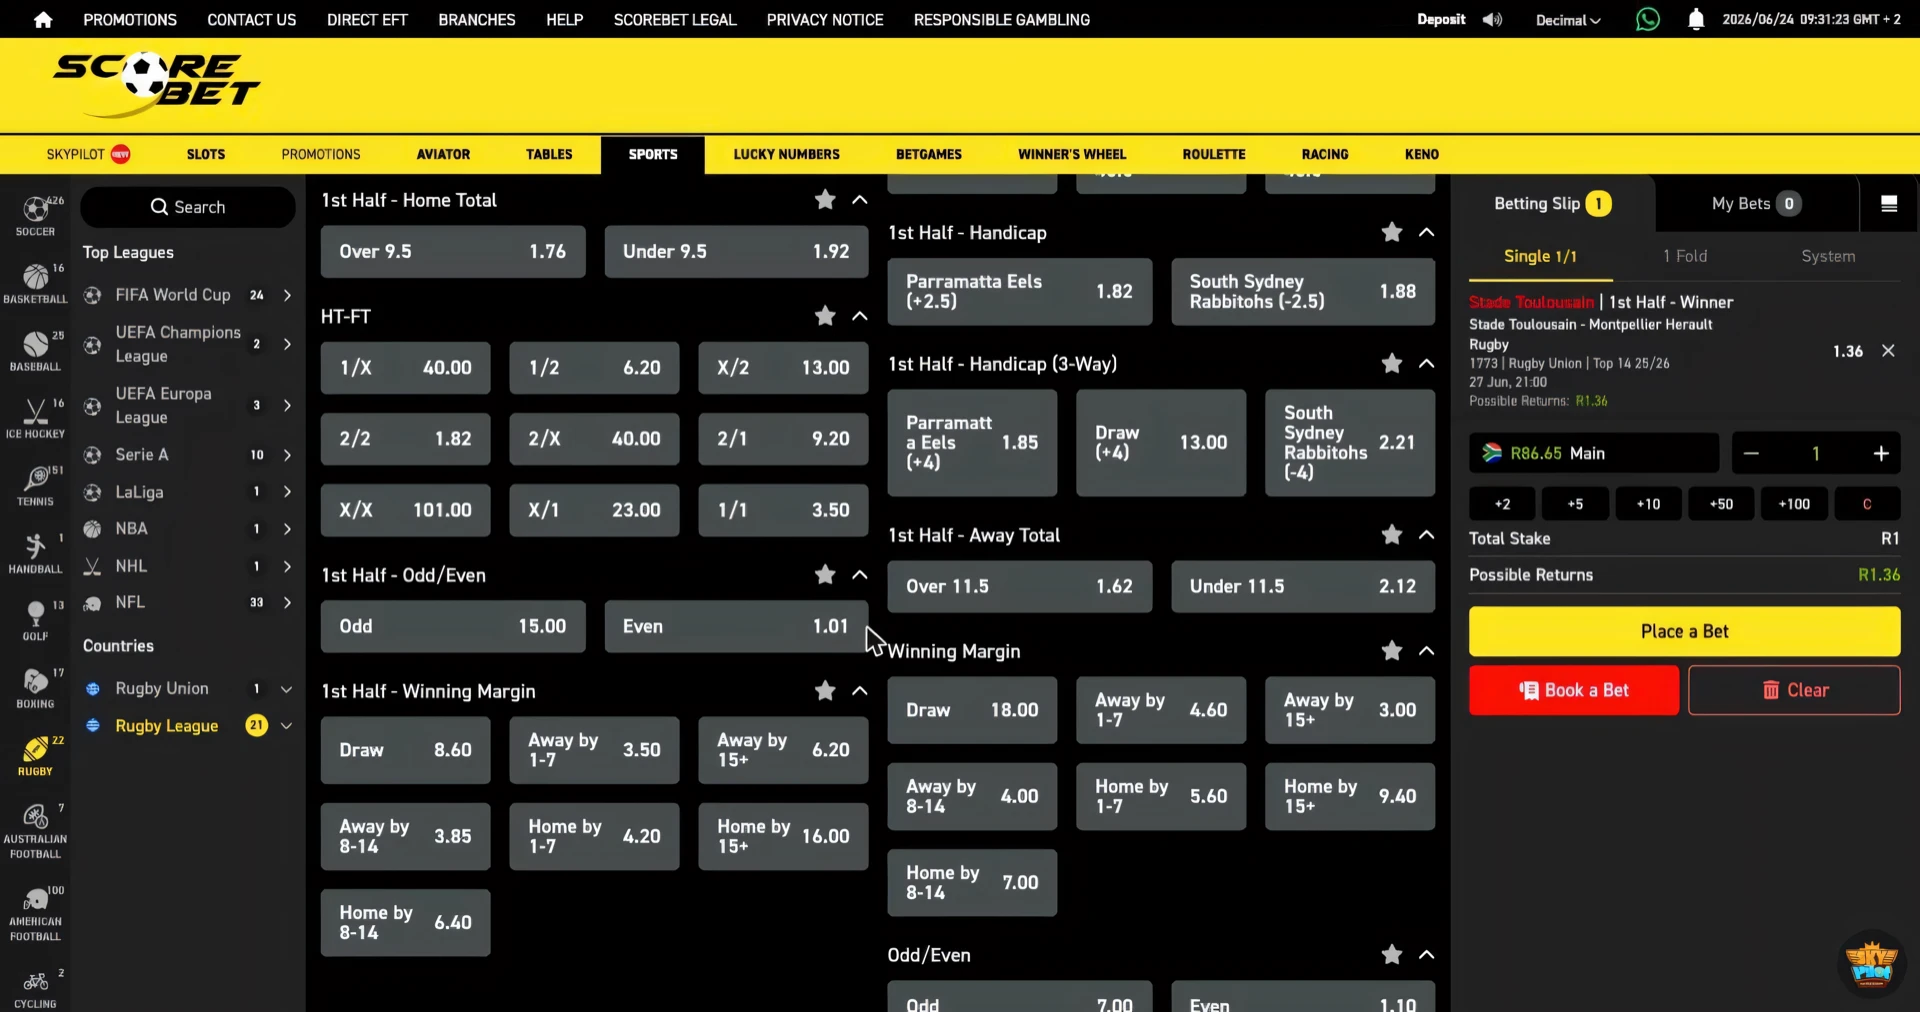
Task: Pick HT-FT outcome 2/2 at 1.82
Action: (x=405, y=439)
